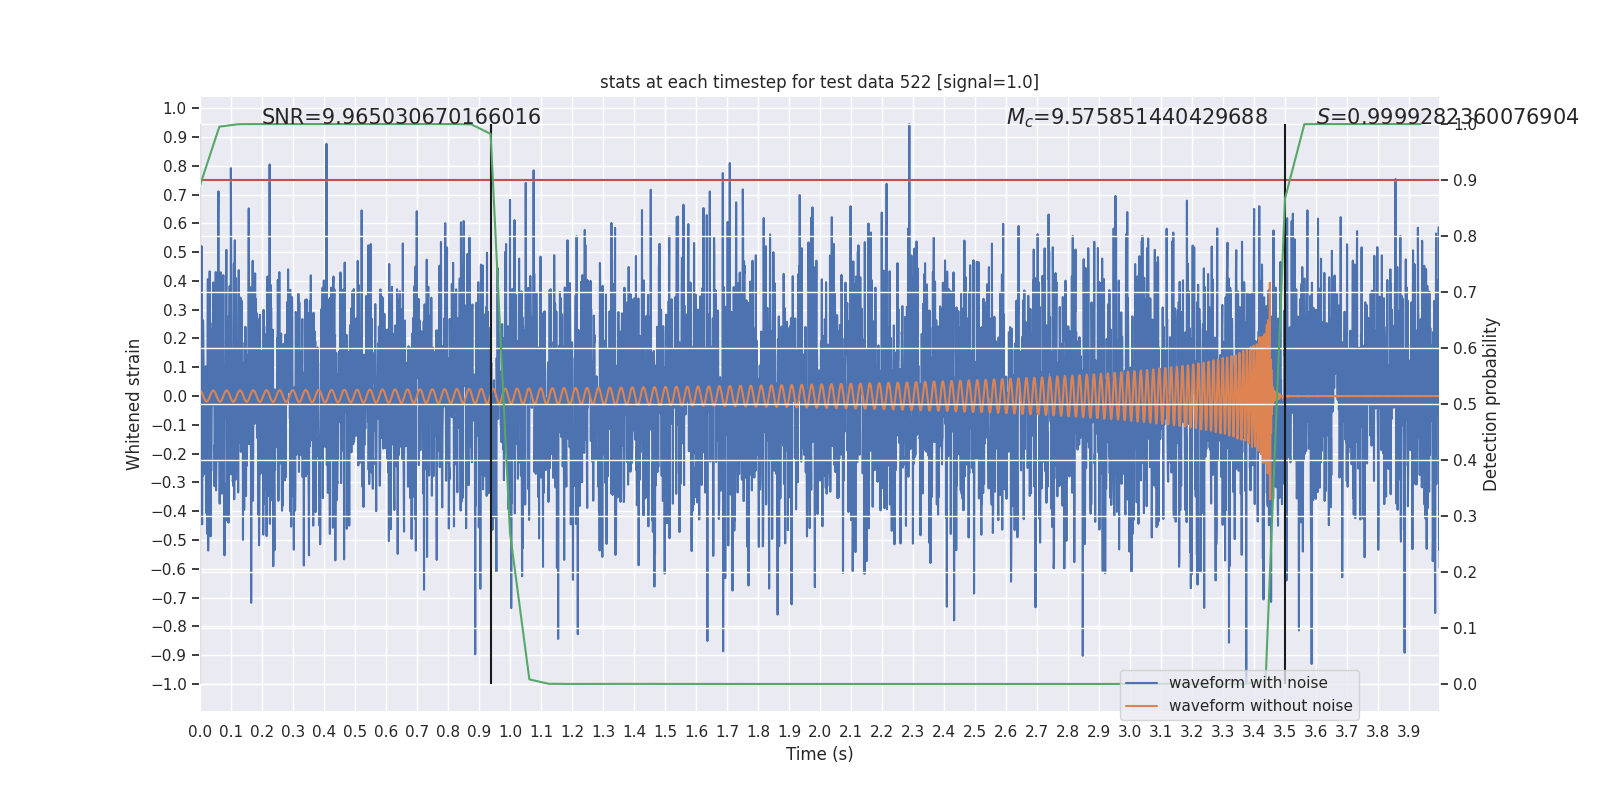1600x800 pixels.
Task: Select Whitened strain tick label −1.0
Action: point(169,684)
